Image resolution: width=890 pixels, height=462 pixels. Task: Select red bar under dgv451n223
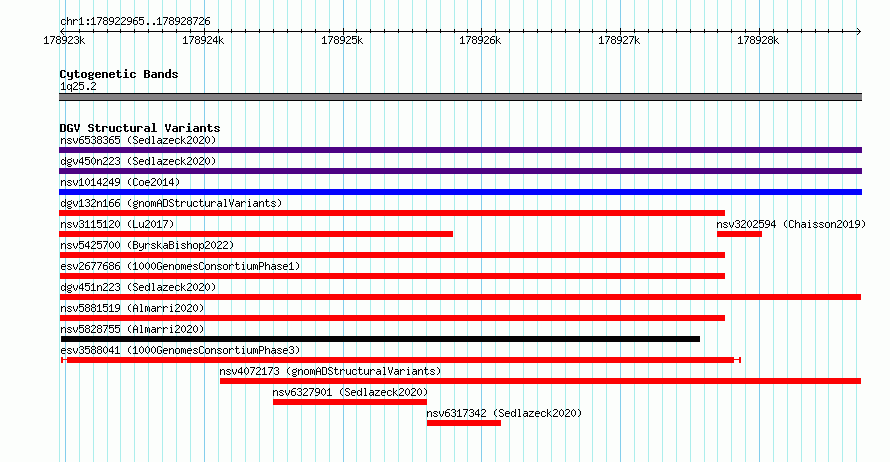point(460,297)
